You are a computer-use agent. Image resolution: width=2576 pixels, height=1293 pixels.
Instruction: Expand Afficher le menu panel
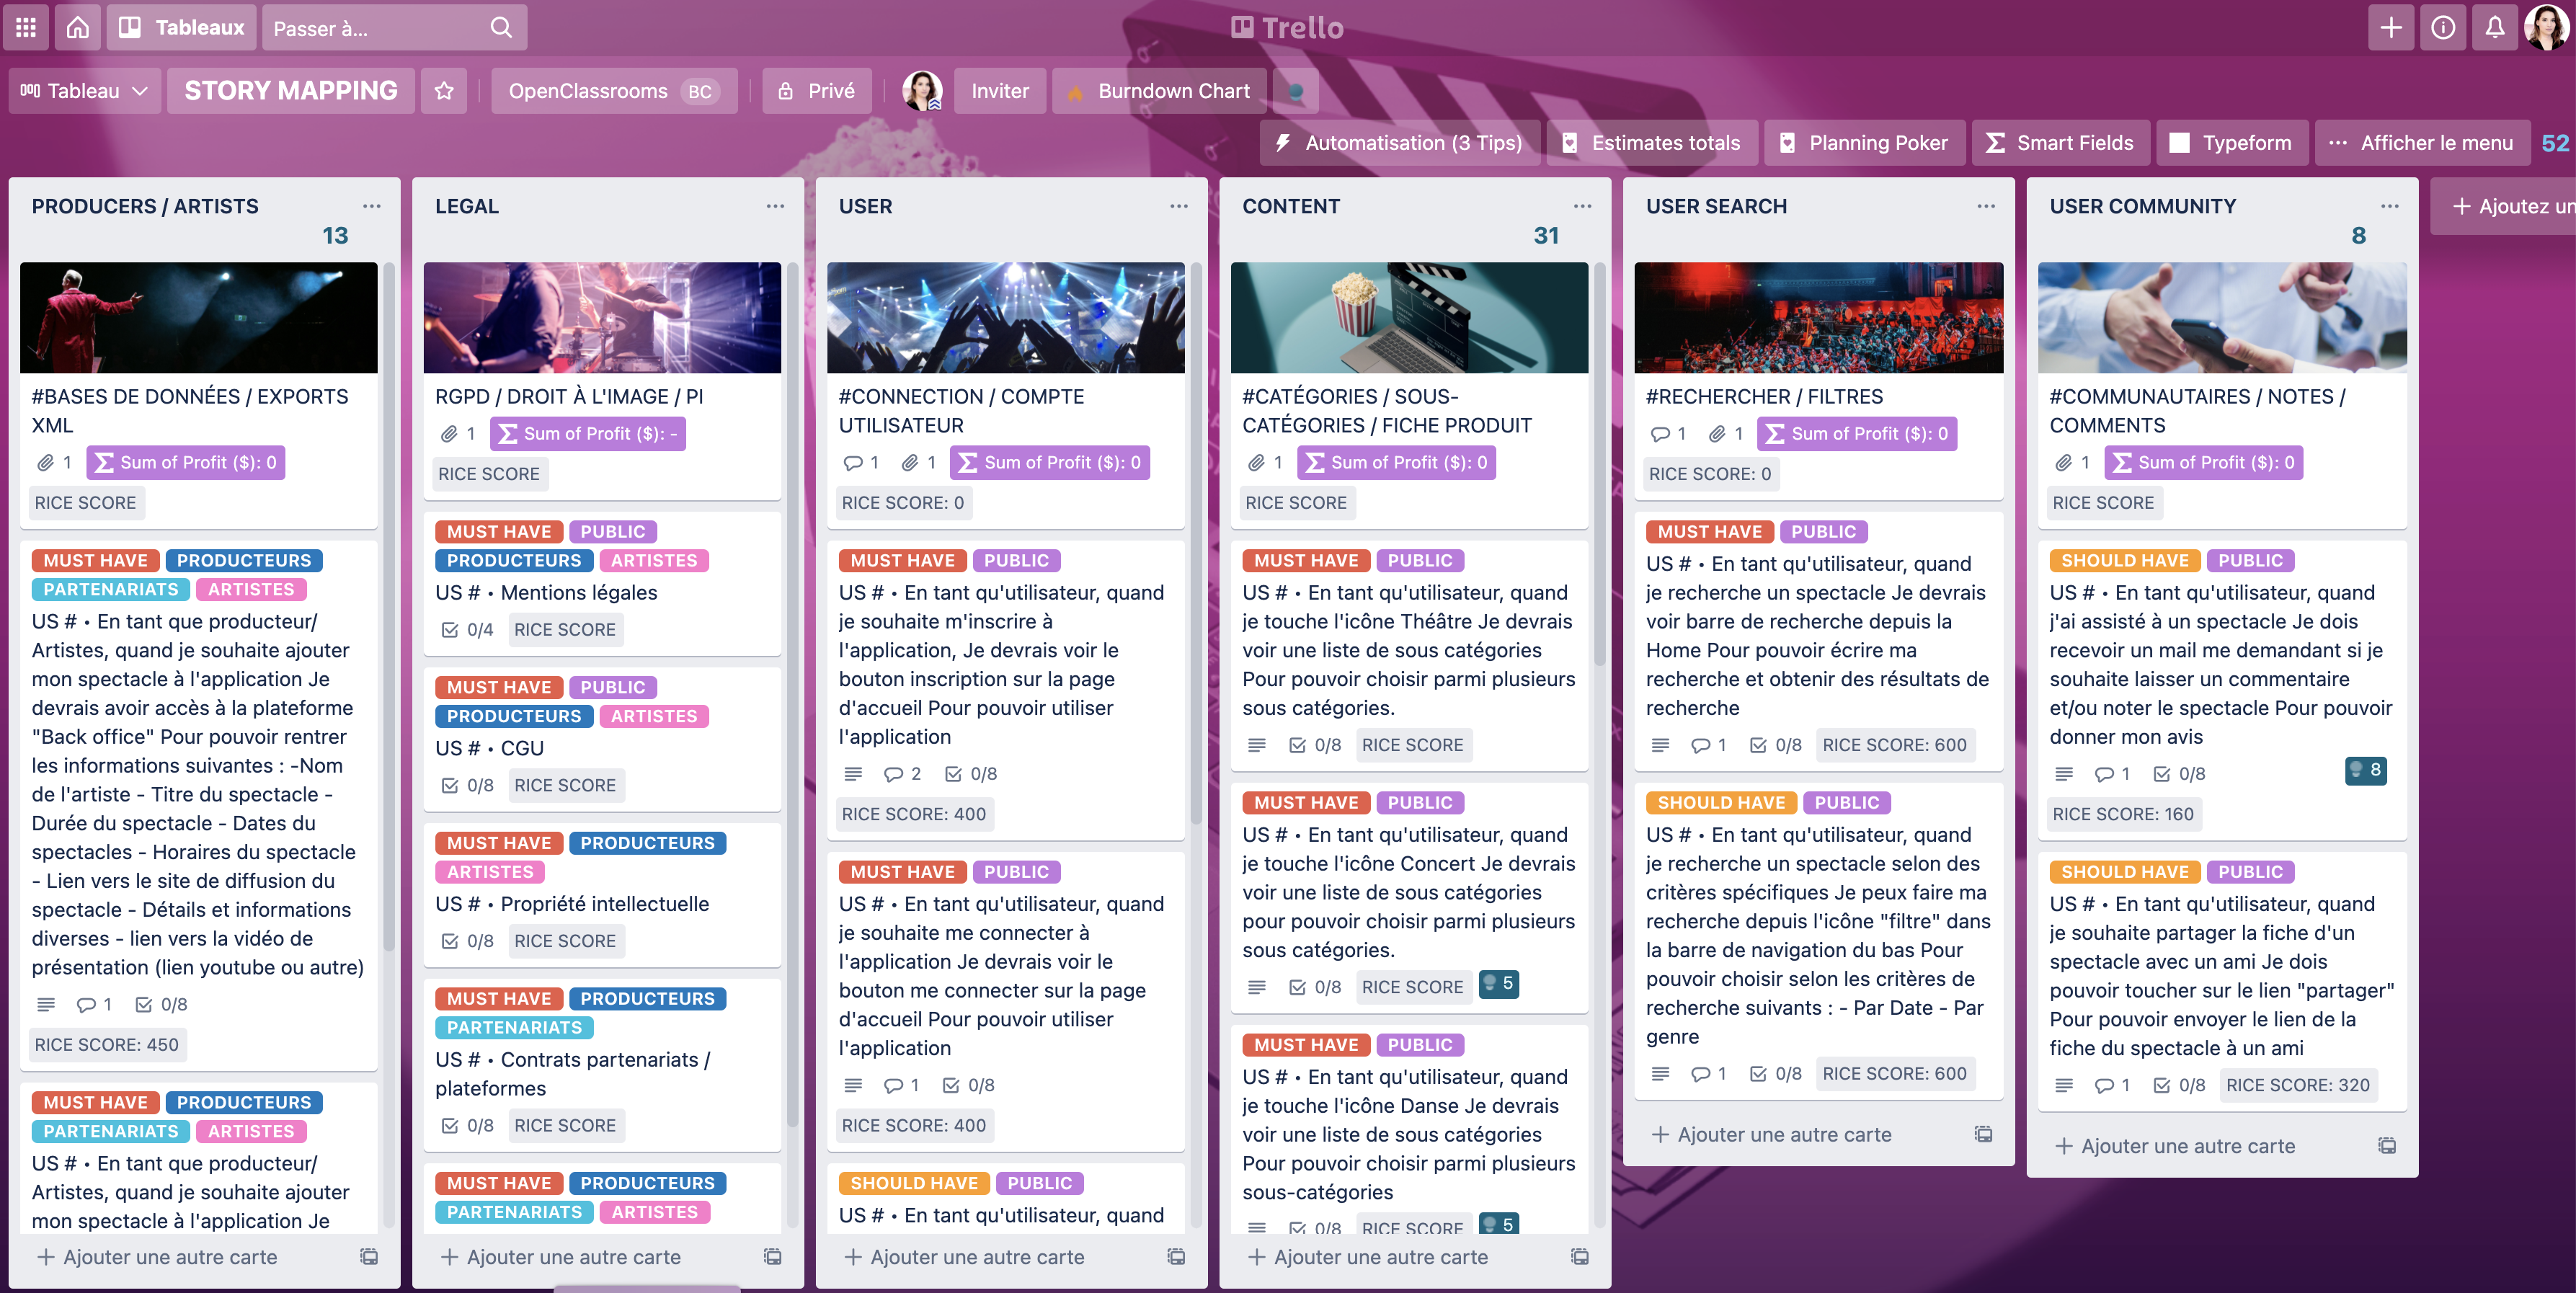2421,143
